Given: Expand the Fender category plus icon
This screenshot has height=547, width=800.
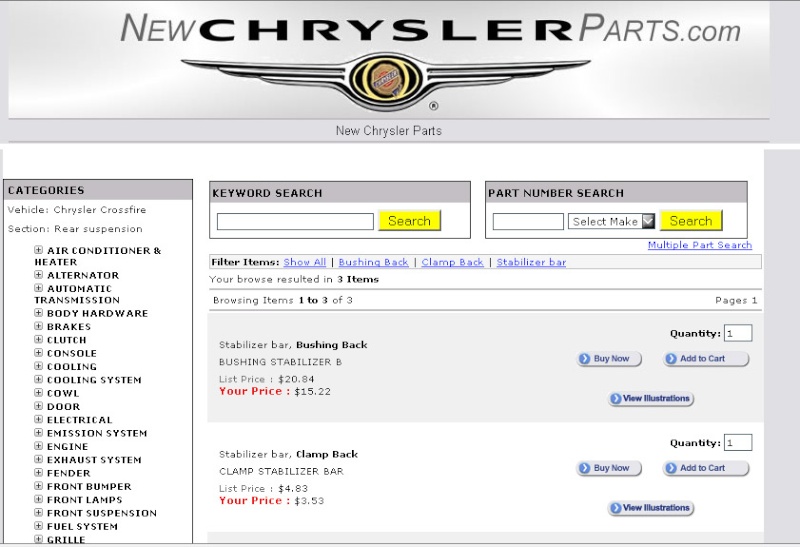Looking at the screenshot, I should pyautogui.click(x=38, y=473).
